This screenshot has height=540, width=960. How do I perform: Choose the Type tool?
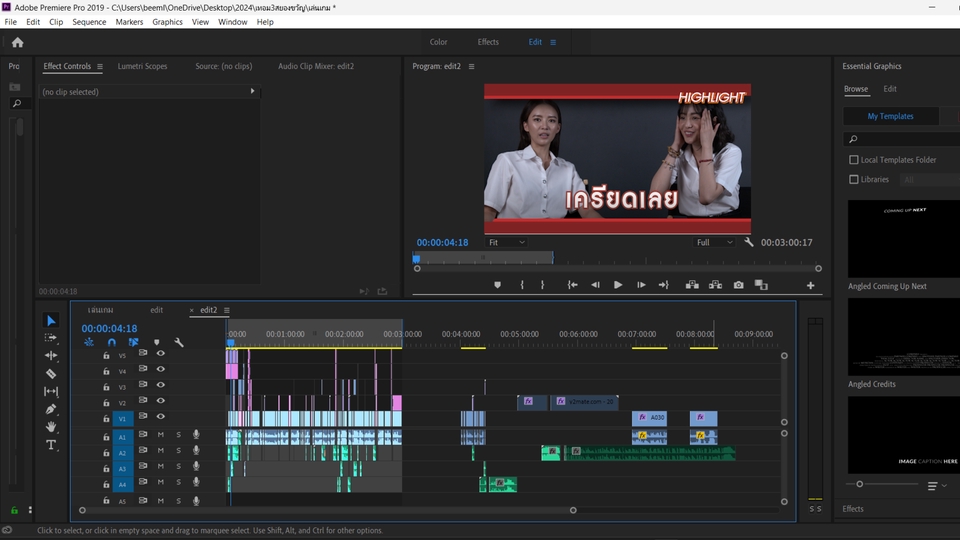click(x=51, y=445)
